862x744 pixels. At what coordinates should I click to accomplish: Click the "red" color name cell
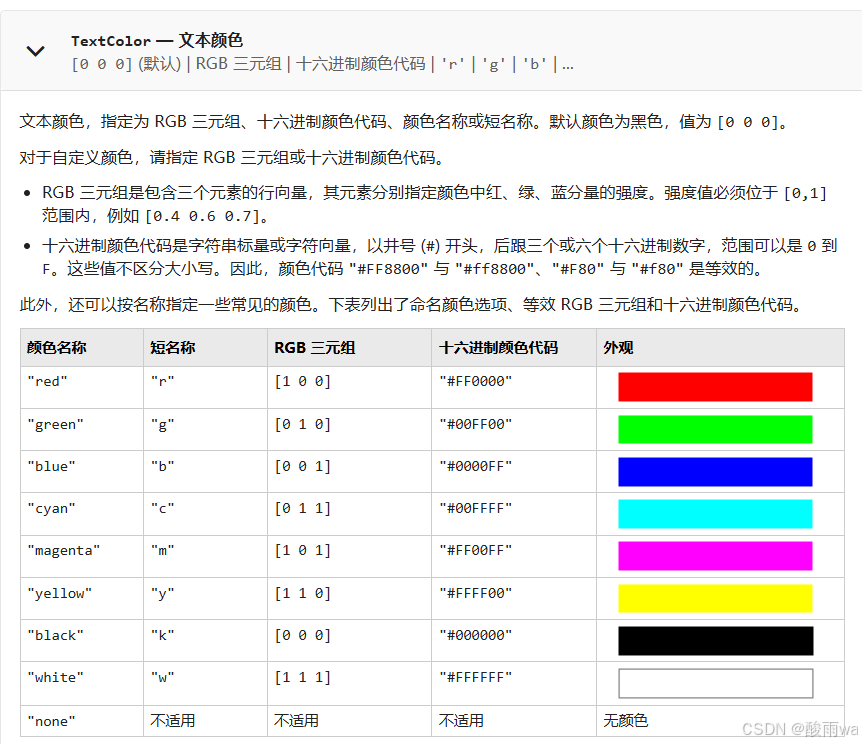click(x=82, y=388)
